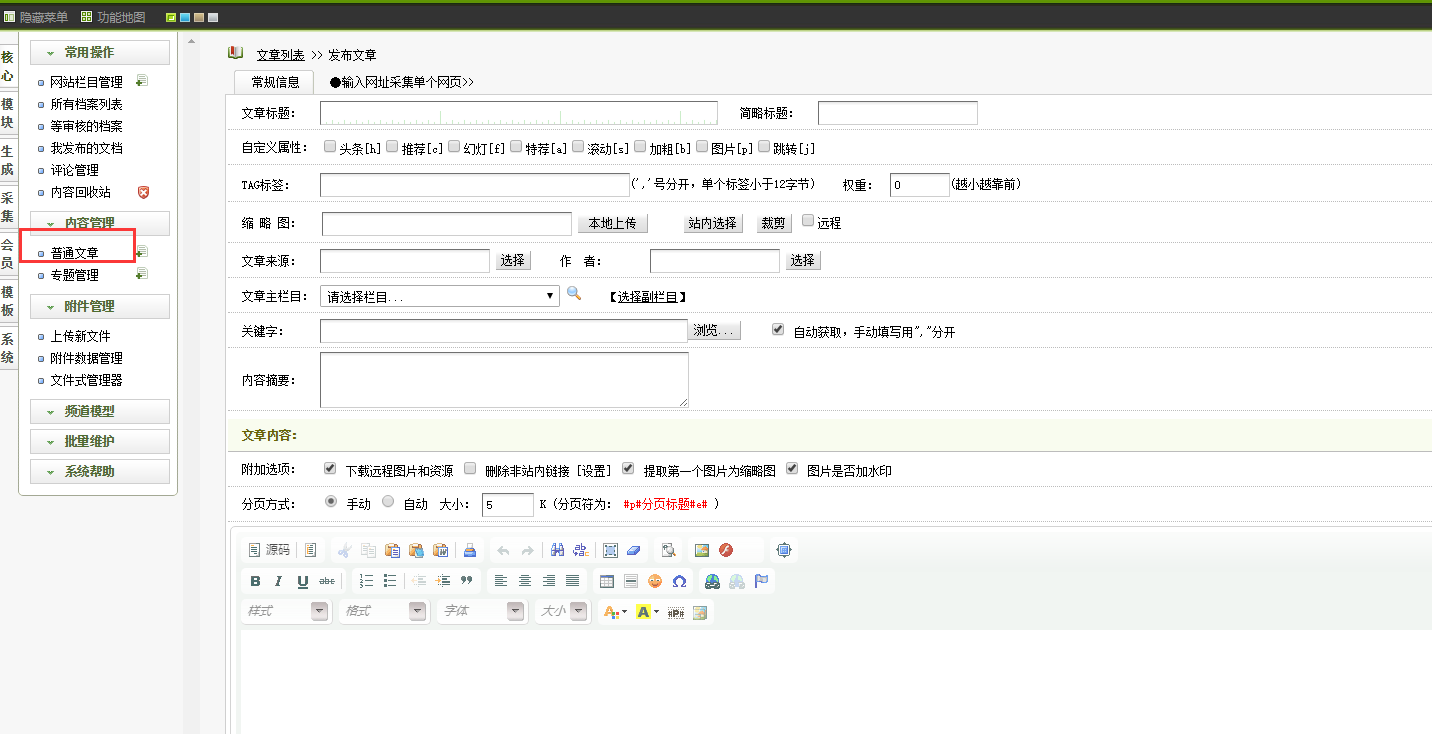This screenshot has height=734, width=1432.
Task: Click the 浏览... keywords button
Action: 715,331
